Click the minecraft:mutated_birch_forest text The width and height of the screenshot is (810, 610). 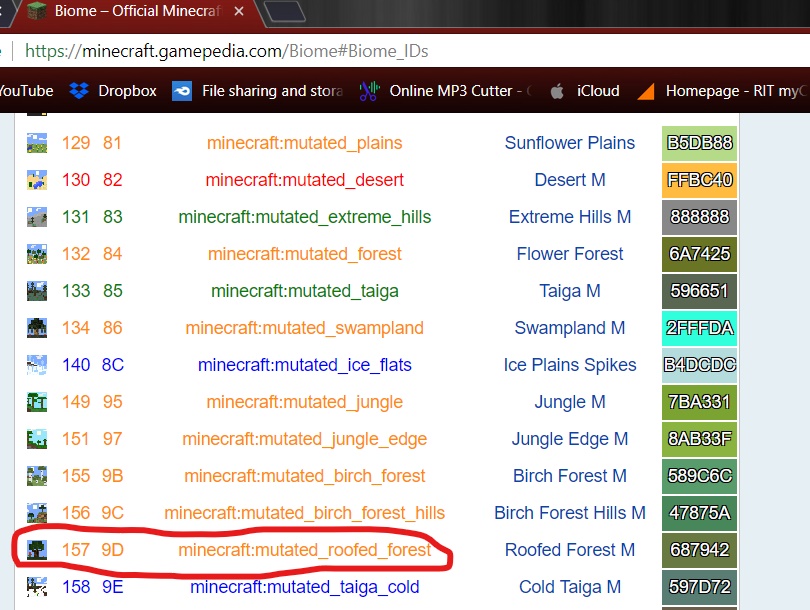304,476
